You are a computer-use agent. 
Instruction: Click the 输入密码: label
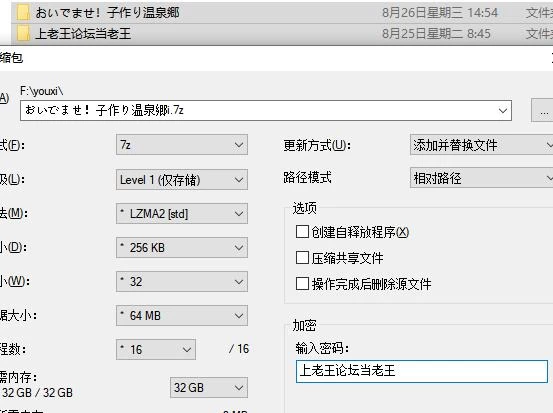pos(322,348)
